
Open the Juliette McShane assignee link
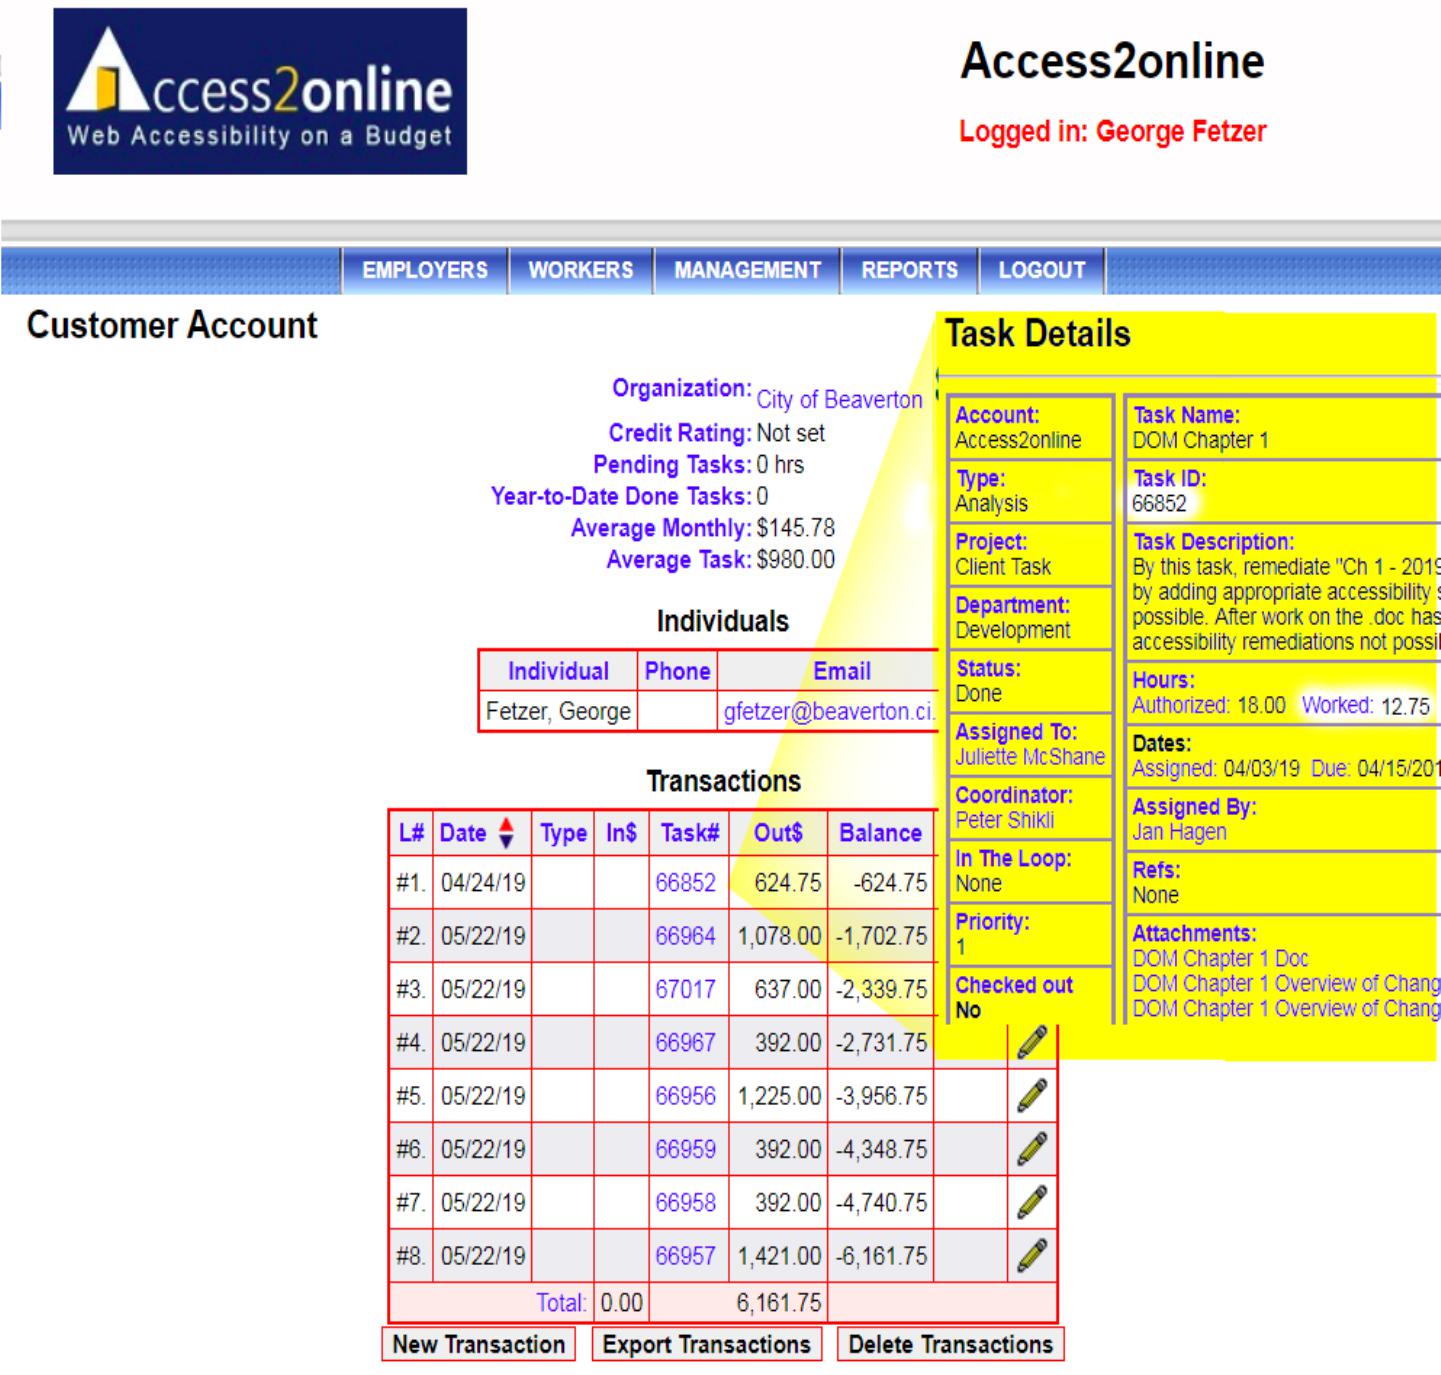1030,757
